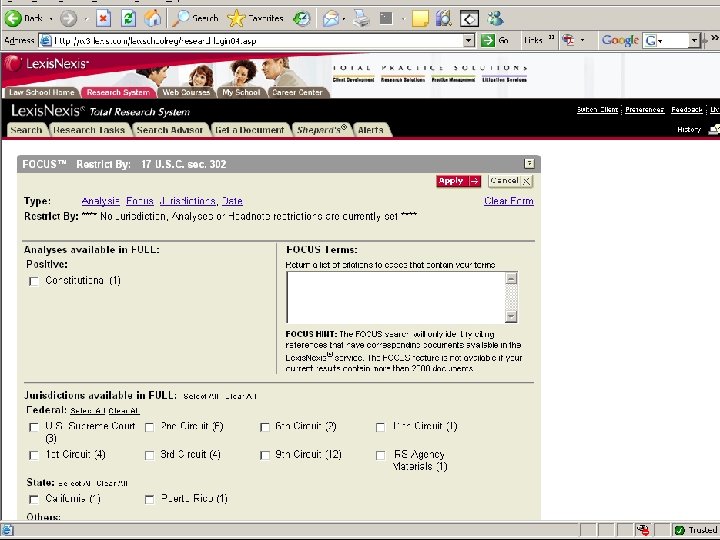
Task: Click the green Go arrow icon
Action: coord(487,40)
